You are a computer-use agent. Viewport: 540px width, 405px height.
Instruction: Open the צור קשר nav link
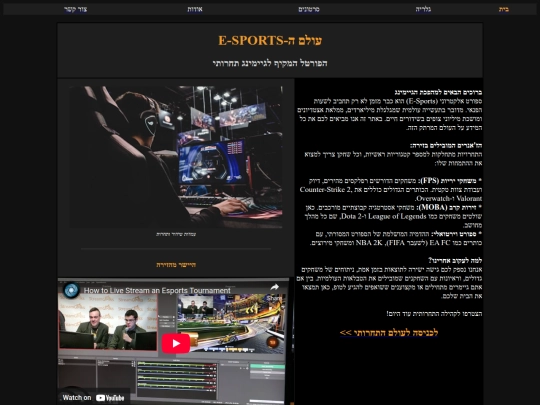[x=75, y=9]
